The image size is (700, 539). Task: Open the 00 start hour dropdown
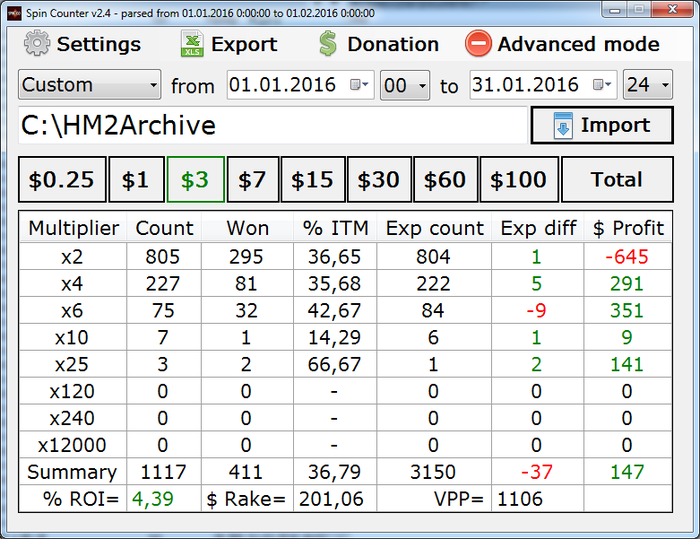click(x=405, y=85)
